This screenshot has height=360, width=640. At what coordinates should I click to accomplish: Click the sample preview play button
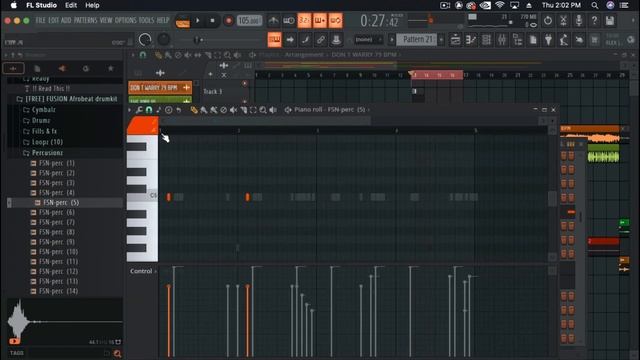[14, 341]
